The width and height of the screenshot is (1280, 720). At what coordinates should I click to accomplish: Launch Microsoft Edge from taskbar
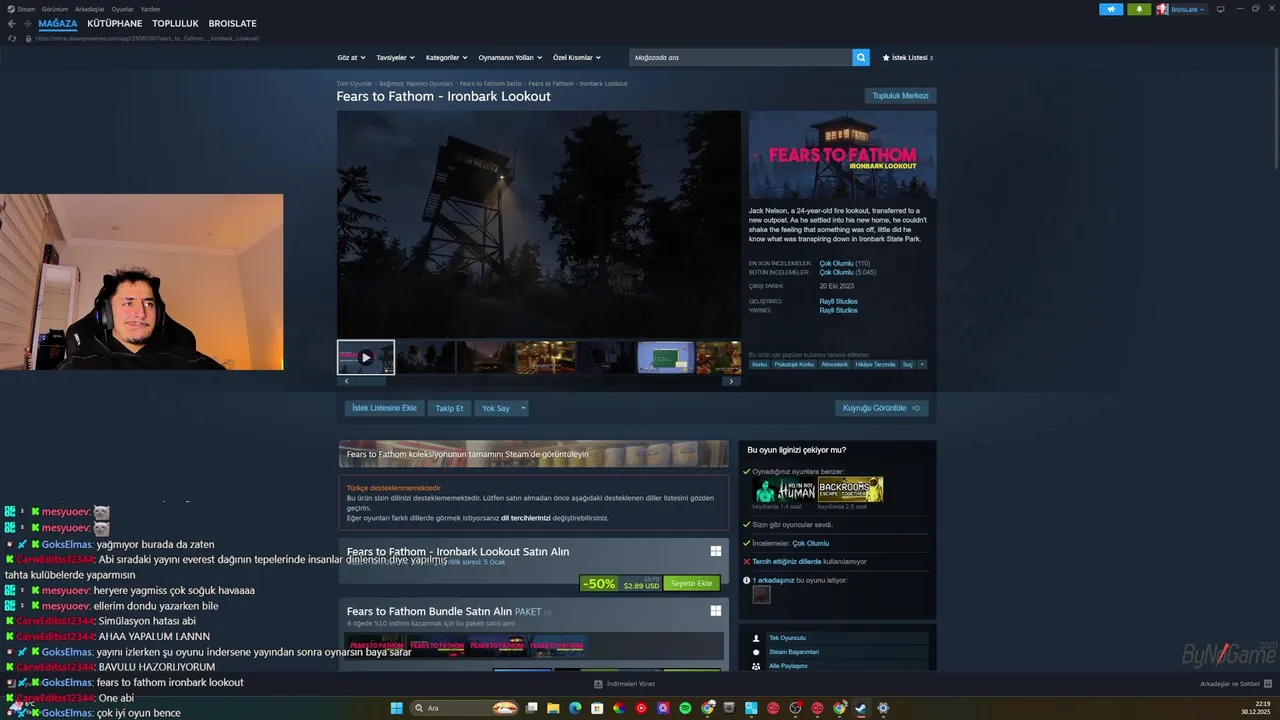(575, 708)
